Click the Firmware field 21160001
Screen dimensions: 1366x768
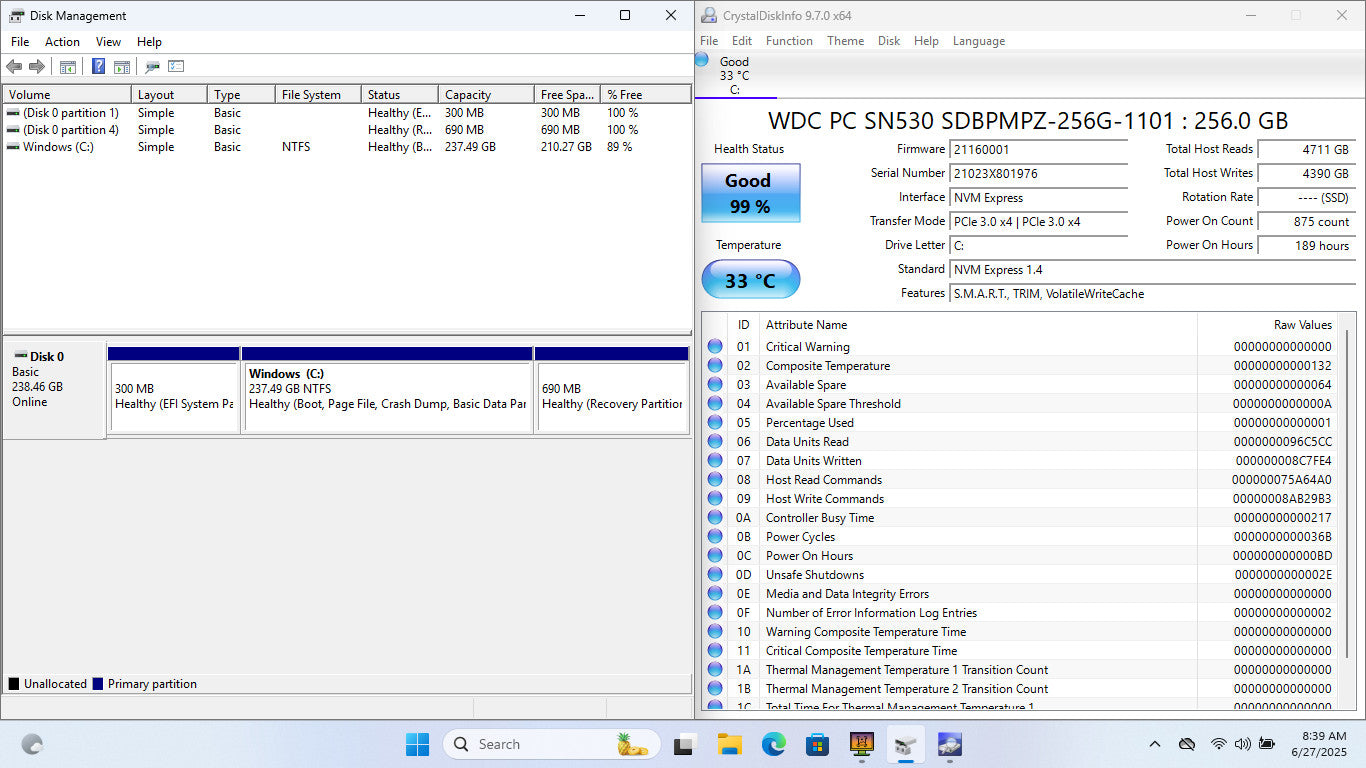tap(1039, 150)
